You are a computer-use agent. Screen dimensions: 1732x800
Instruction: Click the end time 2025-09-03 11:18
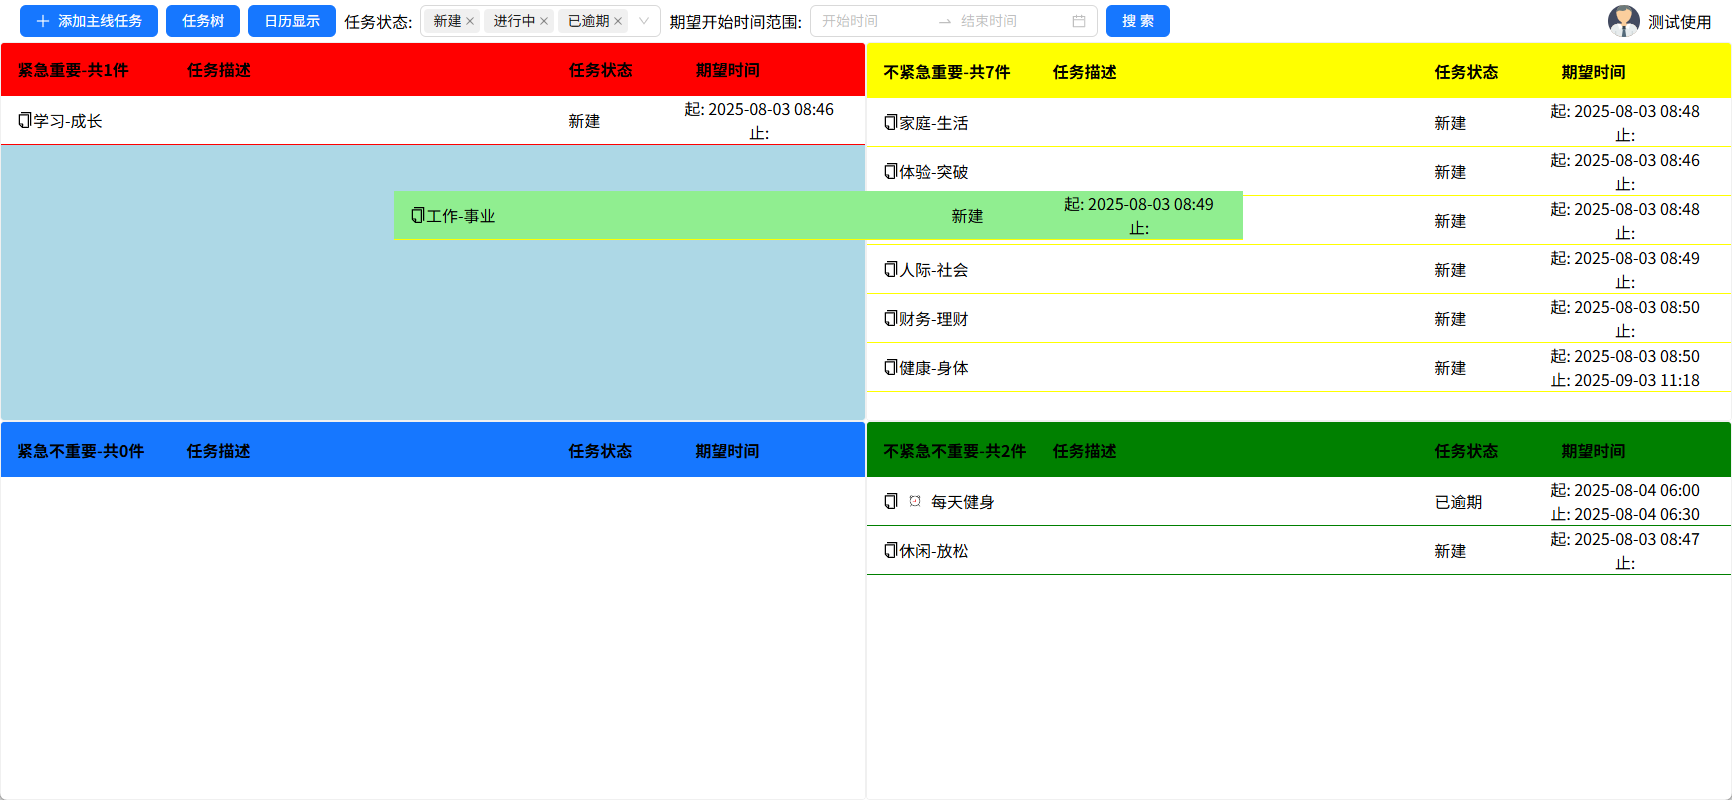1625,380
